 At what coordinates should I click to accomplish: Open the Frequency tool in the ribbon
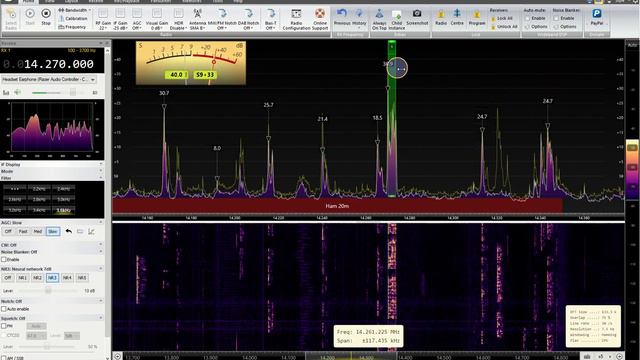[x=72, y=27]
